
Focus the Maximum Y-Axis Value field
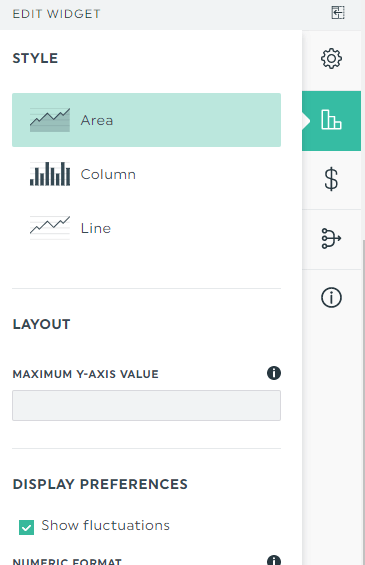point(146,405)
